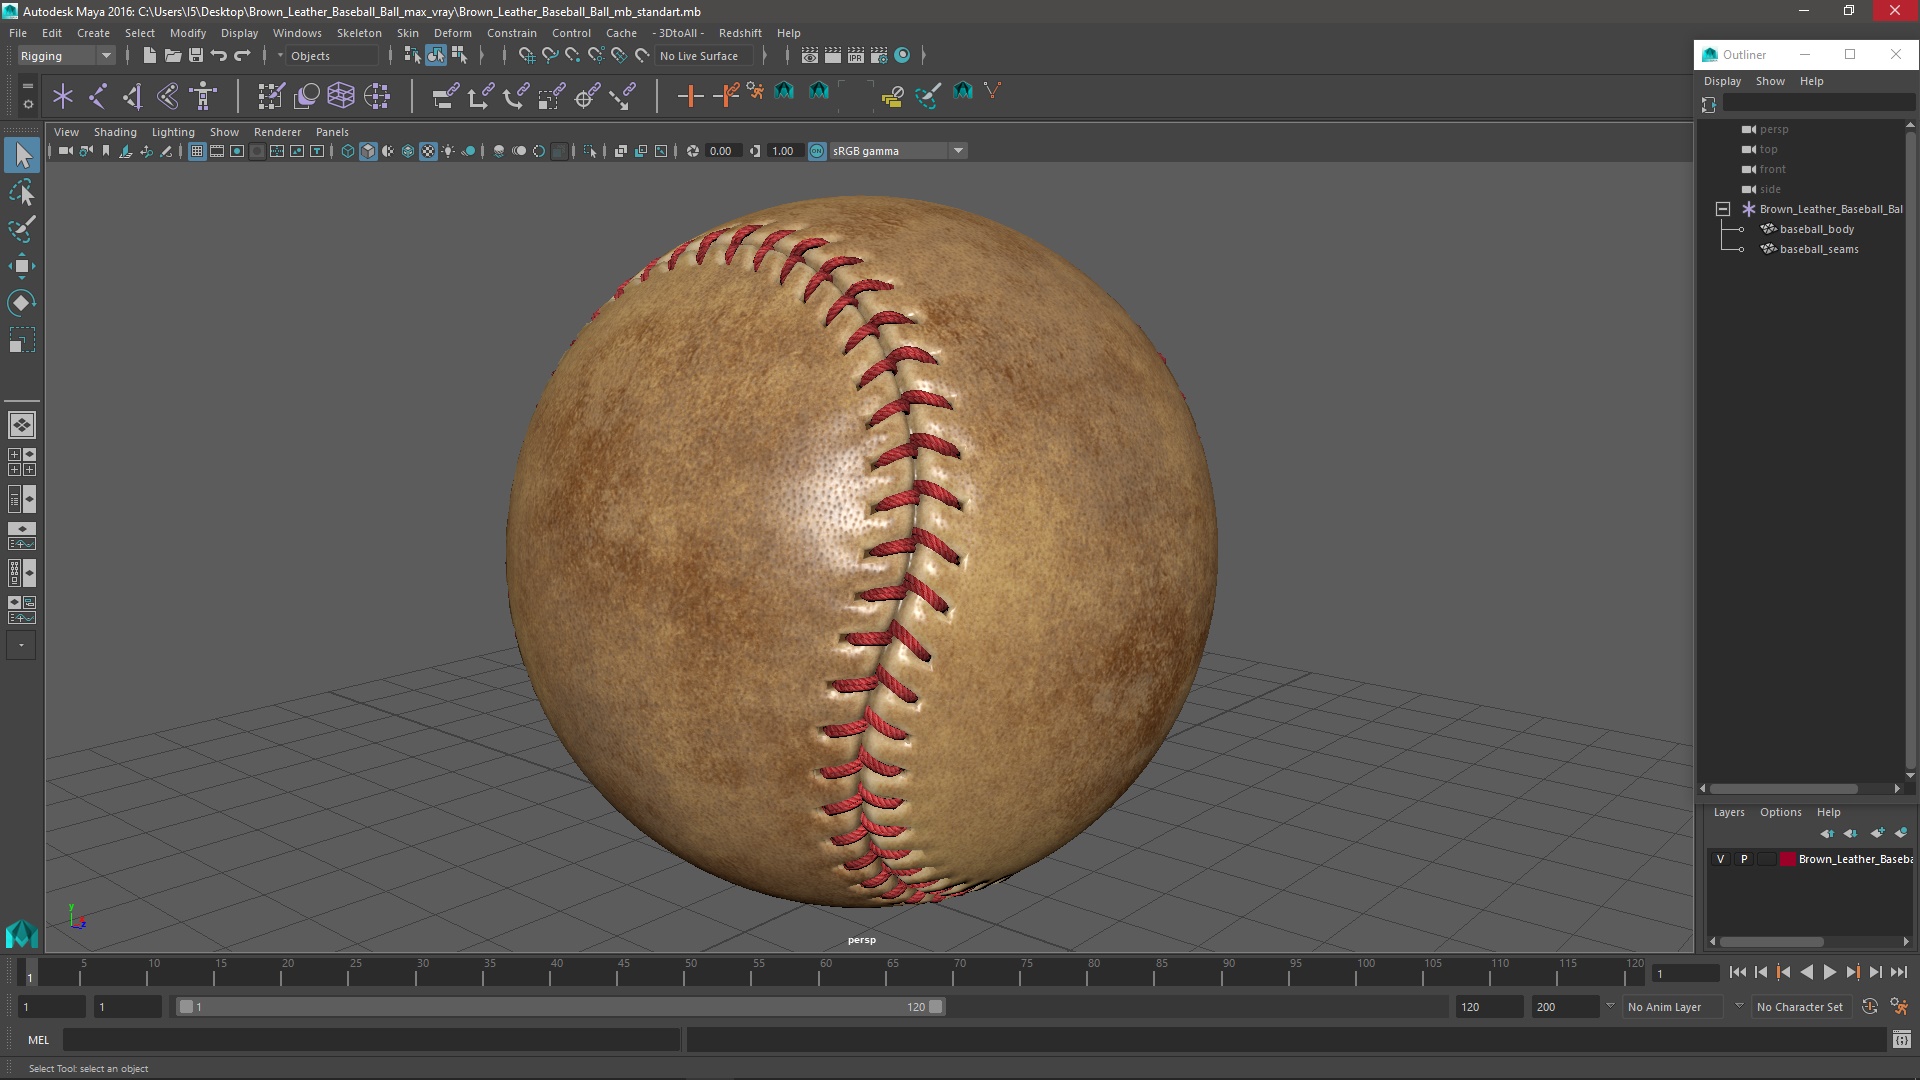The height and width of the screenshot is (1080, 1920).
Task: Click the Create Joint tool icon
Action: (x=98, y=96)
